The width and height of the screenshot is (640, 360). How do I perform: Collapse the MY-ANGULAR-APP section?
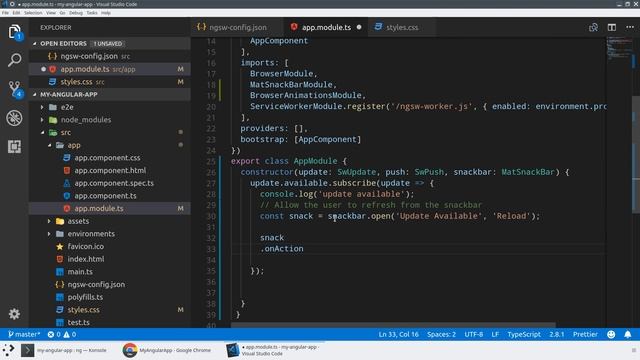pos(35,94)
